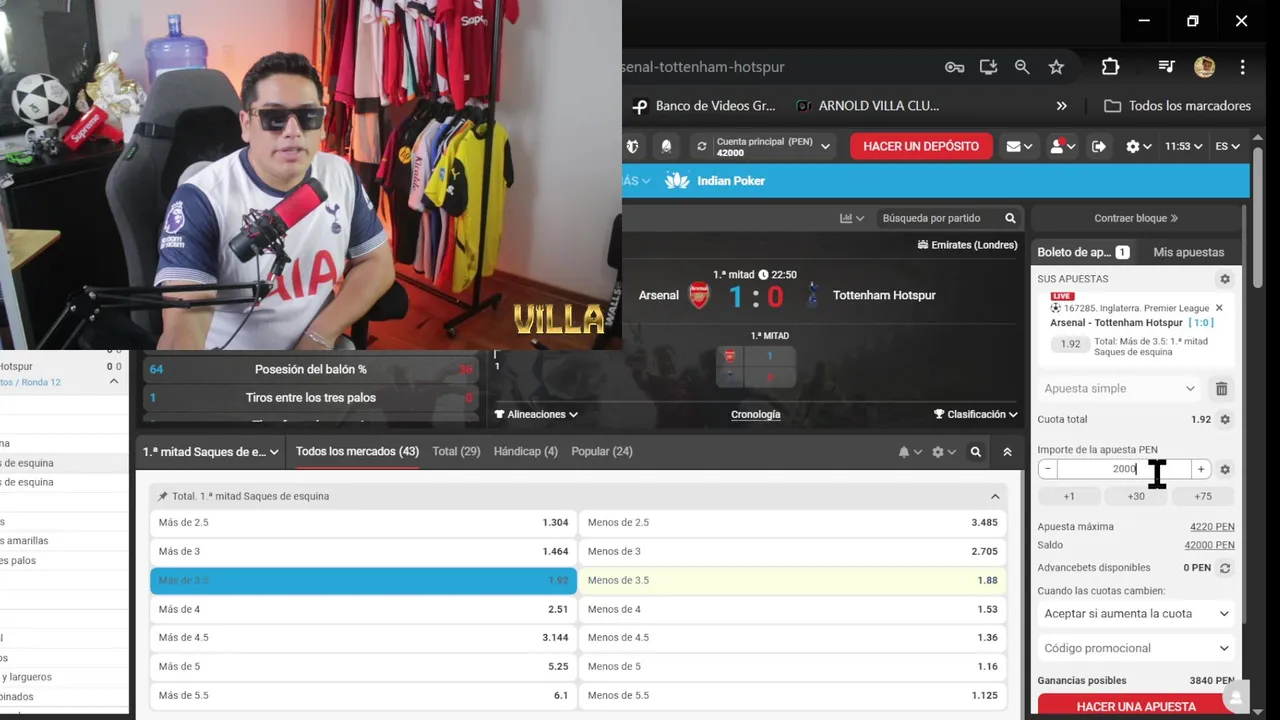Viewport: 1280px width, 720px height.
Task: Open the Cuota total settings gear
Action: (1225, 420)
